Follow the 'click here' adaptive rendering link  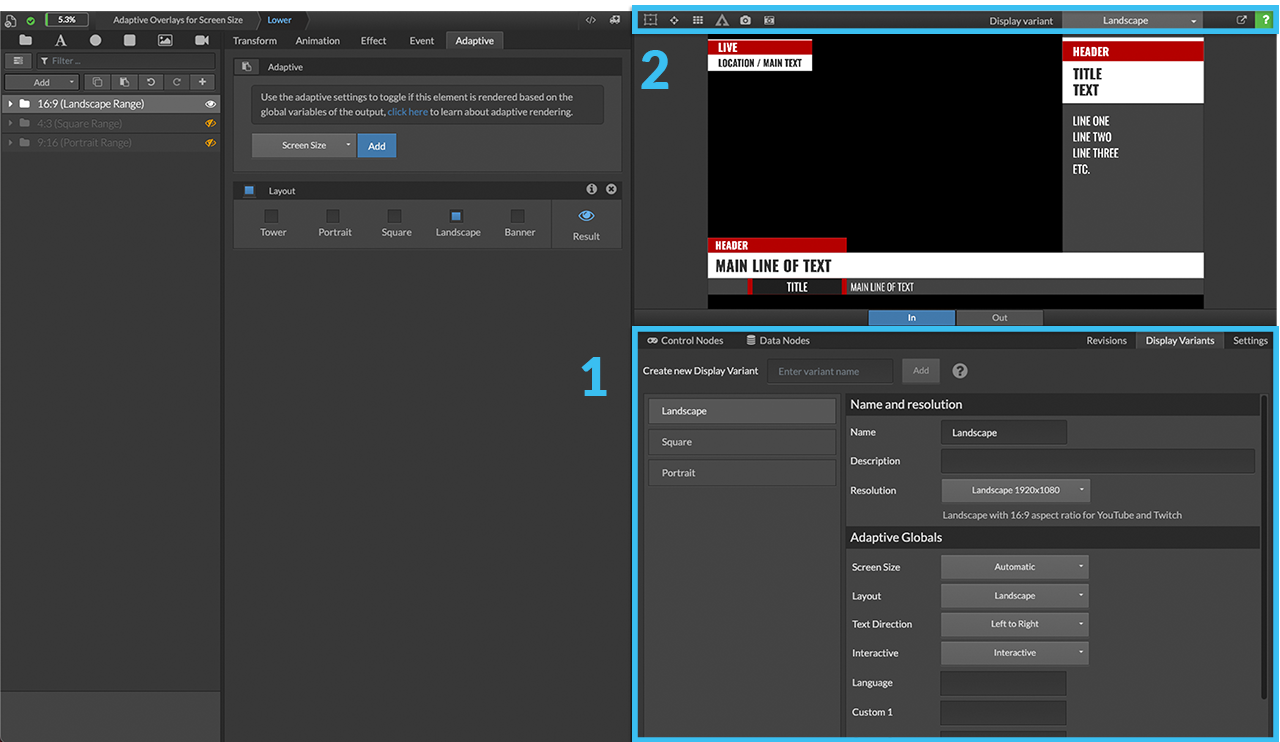point(408,112)
